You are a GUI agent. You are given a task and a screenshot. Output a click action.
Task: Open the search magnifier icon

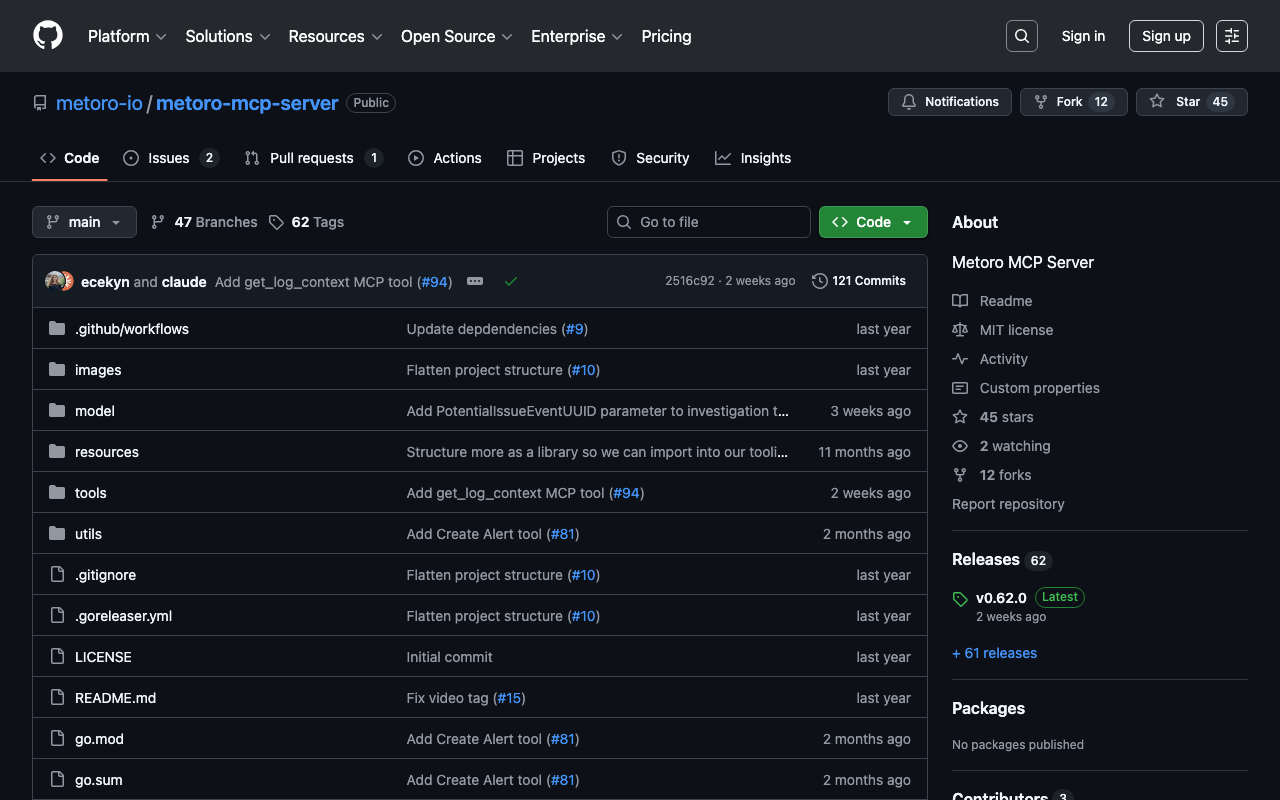[x=1021, y=36]
